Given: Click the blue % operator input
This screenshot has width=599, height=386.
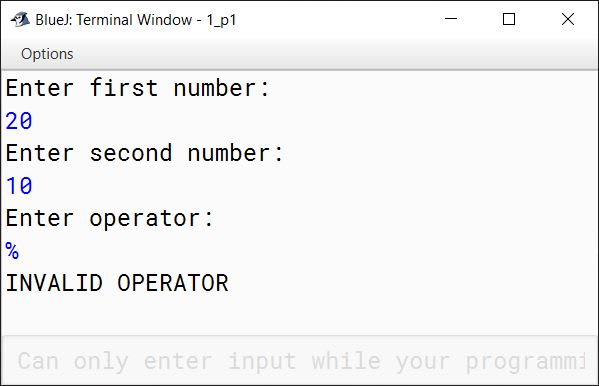Looking at the screenshot, I should 12,251.
